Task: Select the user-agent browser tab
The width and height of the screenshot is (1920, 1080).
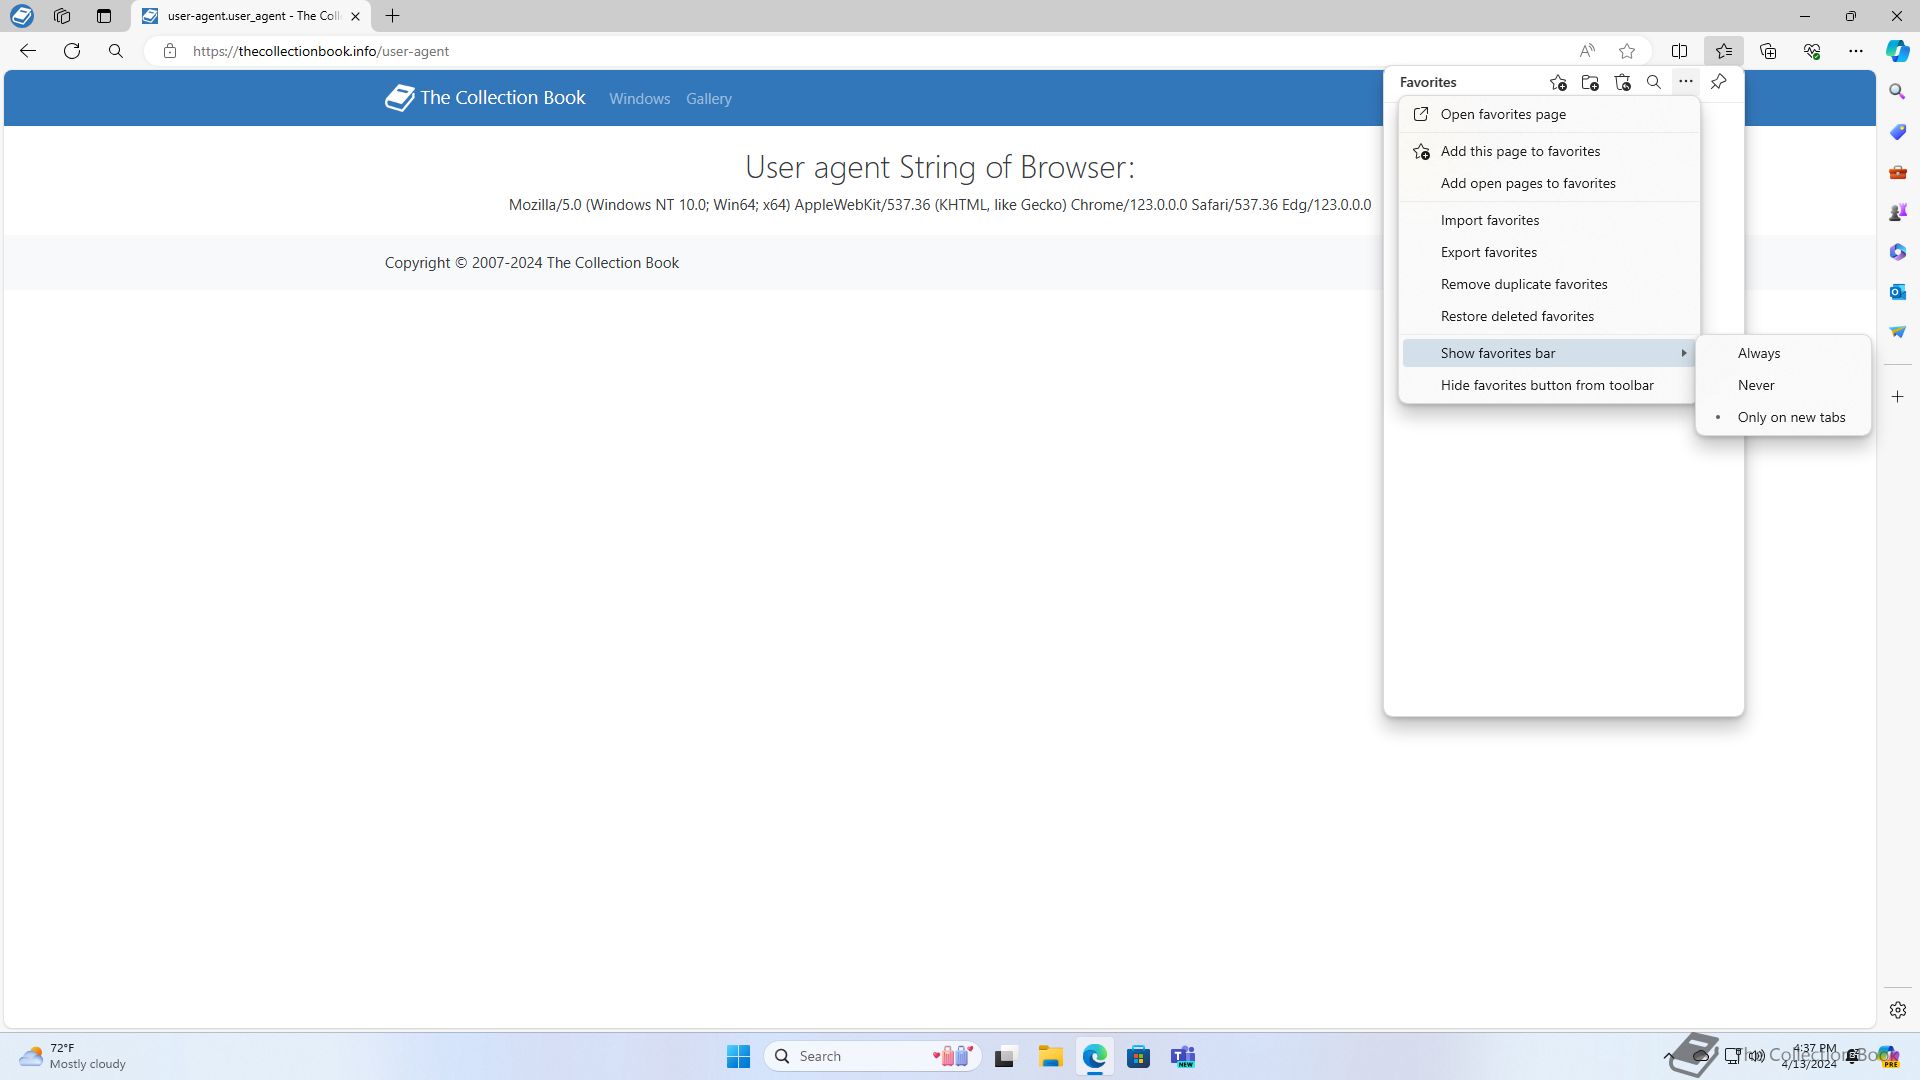Action: [x=250, y=16]
